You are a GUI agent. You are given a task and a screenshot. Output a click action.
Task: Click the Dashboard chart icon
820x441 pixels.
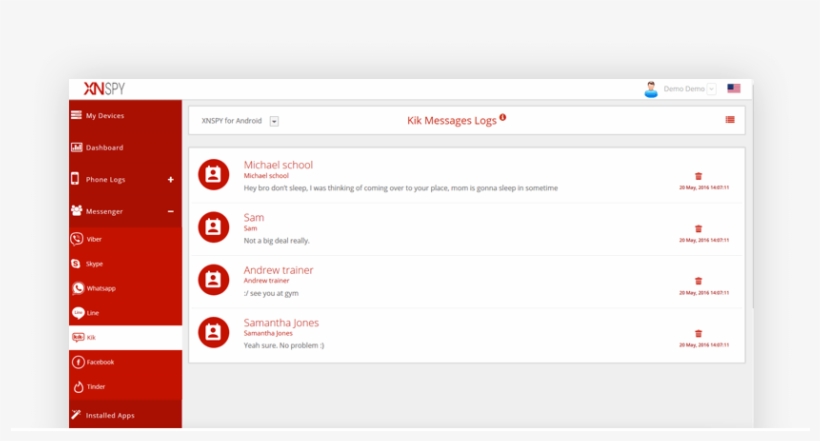click(x=76, y=148)
